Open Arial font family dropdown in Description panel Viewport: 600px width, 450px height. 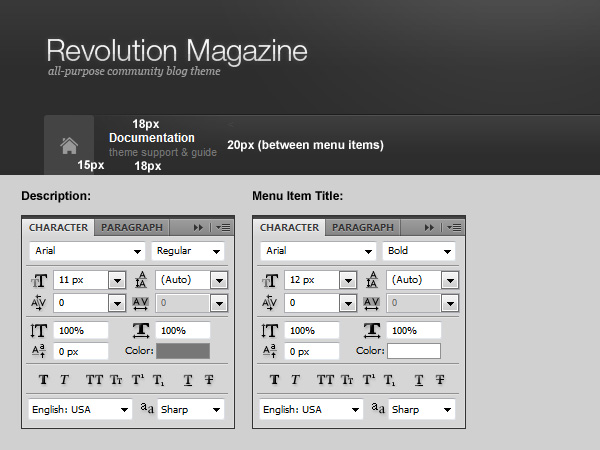87,251
